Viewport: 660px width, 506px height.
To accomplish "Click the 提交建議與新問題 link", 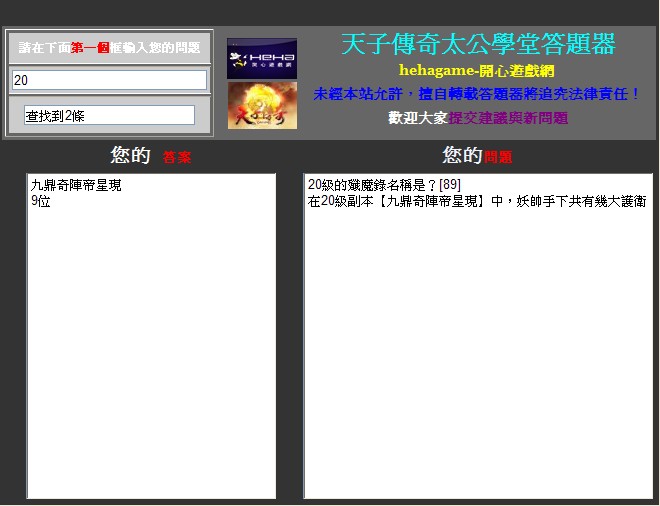I will coord(508,118).
